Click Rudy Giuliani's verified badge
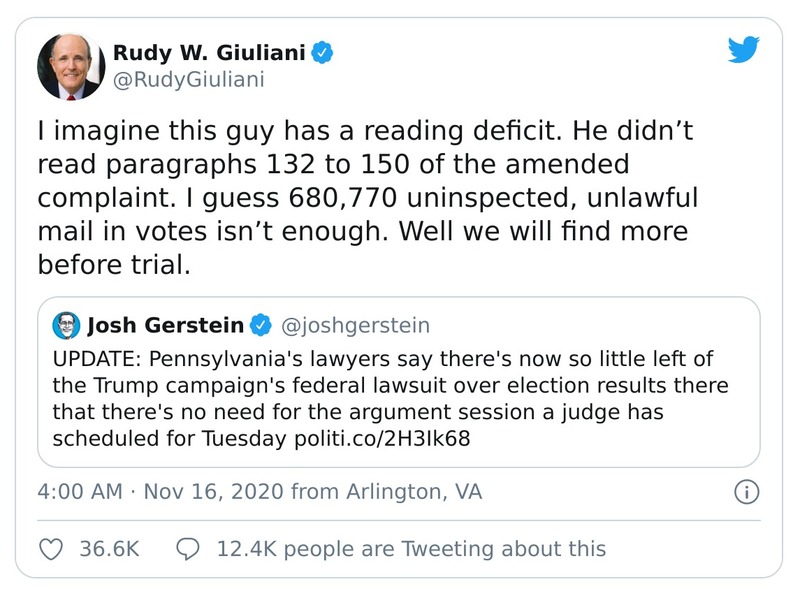This screenshot has height=598, width=800. (x=322, y=51)
